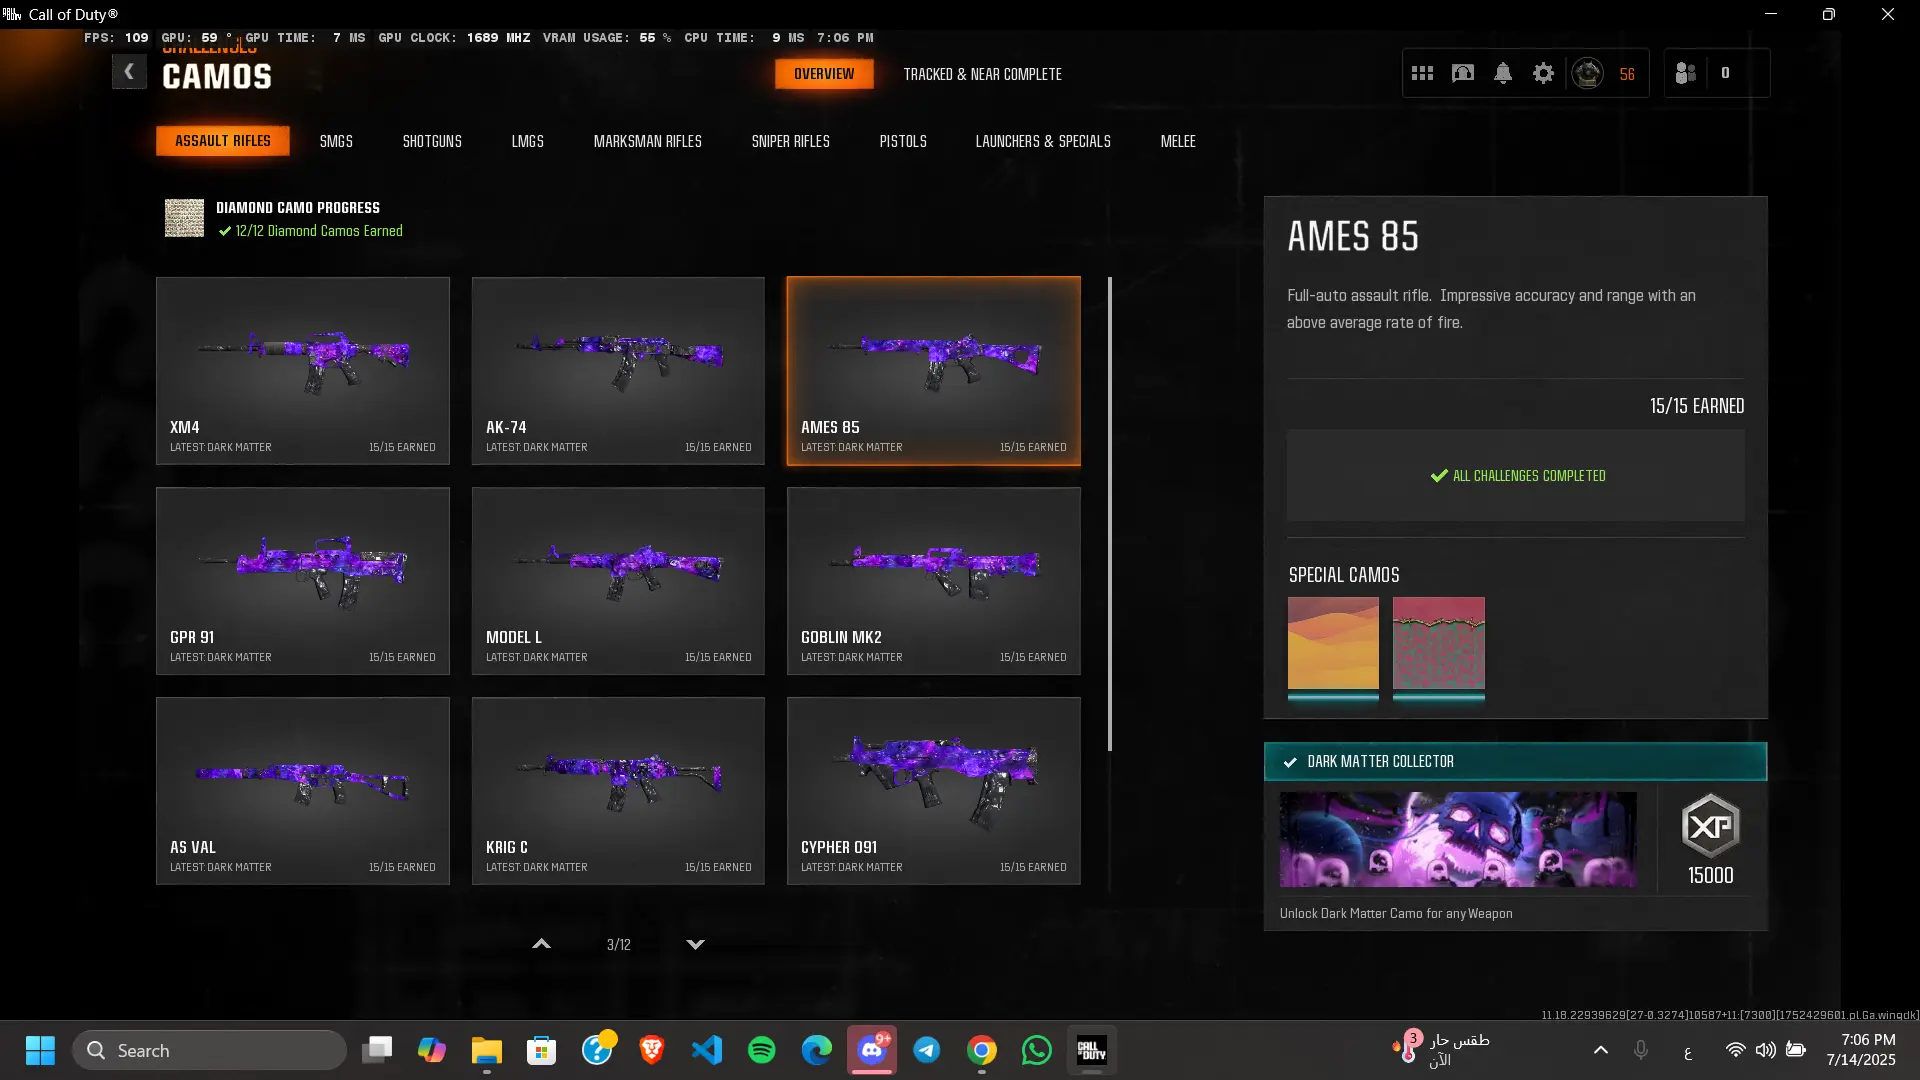
Task: Switch to the SMGs tab
Action: tap(336, 141)
